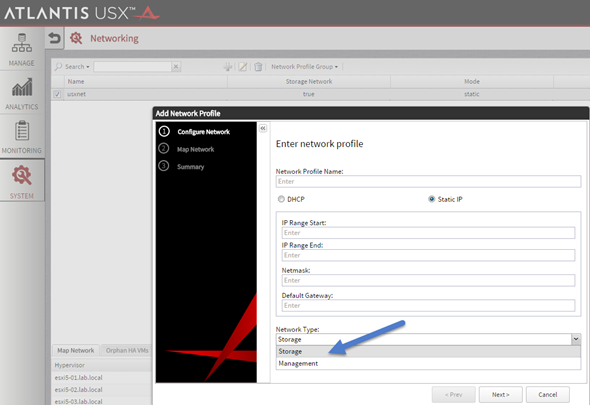590x405 pixels.
Task: Select the DHCP radio button
Action: pyautogui.click(x=281, y=199)
